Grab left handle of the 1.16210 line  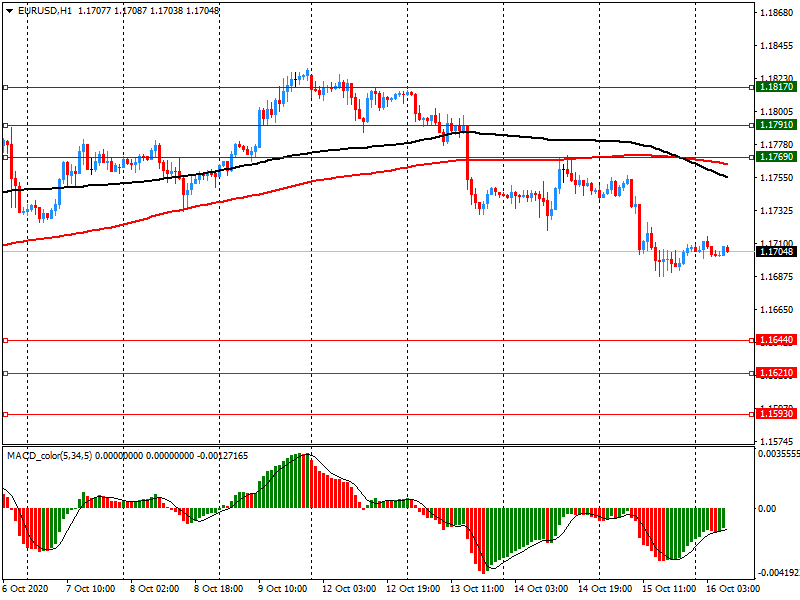[x=6, y=373]
